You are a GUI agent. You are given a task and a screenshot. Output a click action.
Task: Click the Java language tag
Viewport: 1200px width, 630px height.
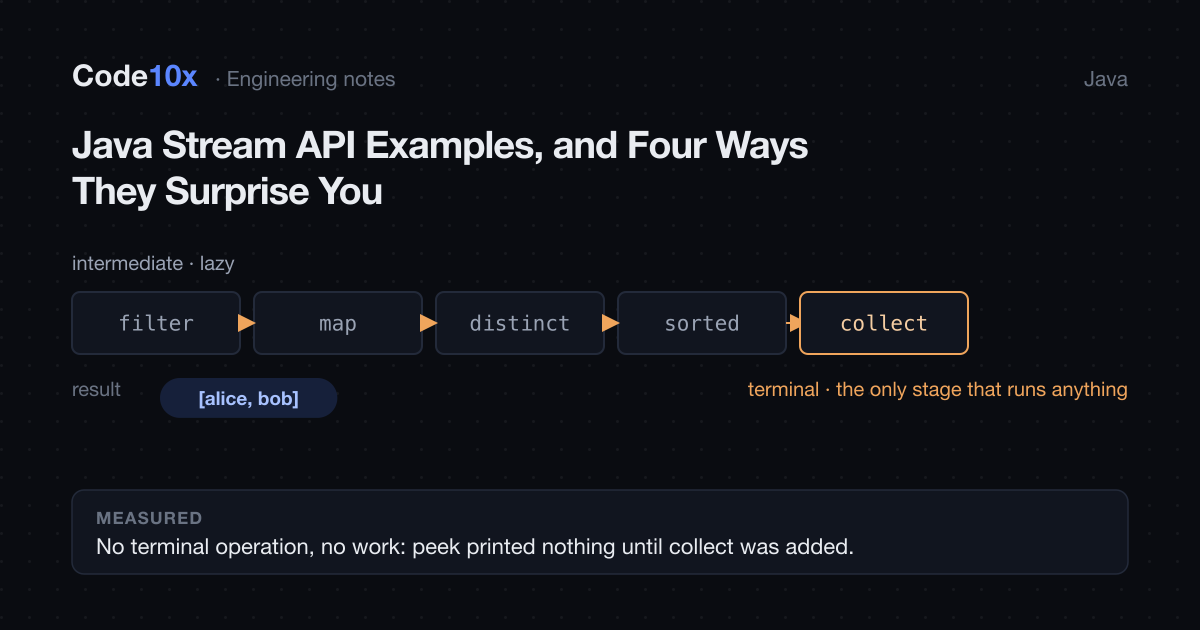coord(1106,79)
